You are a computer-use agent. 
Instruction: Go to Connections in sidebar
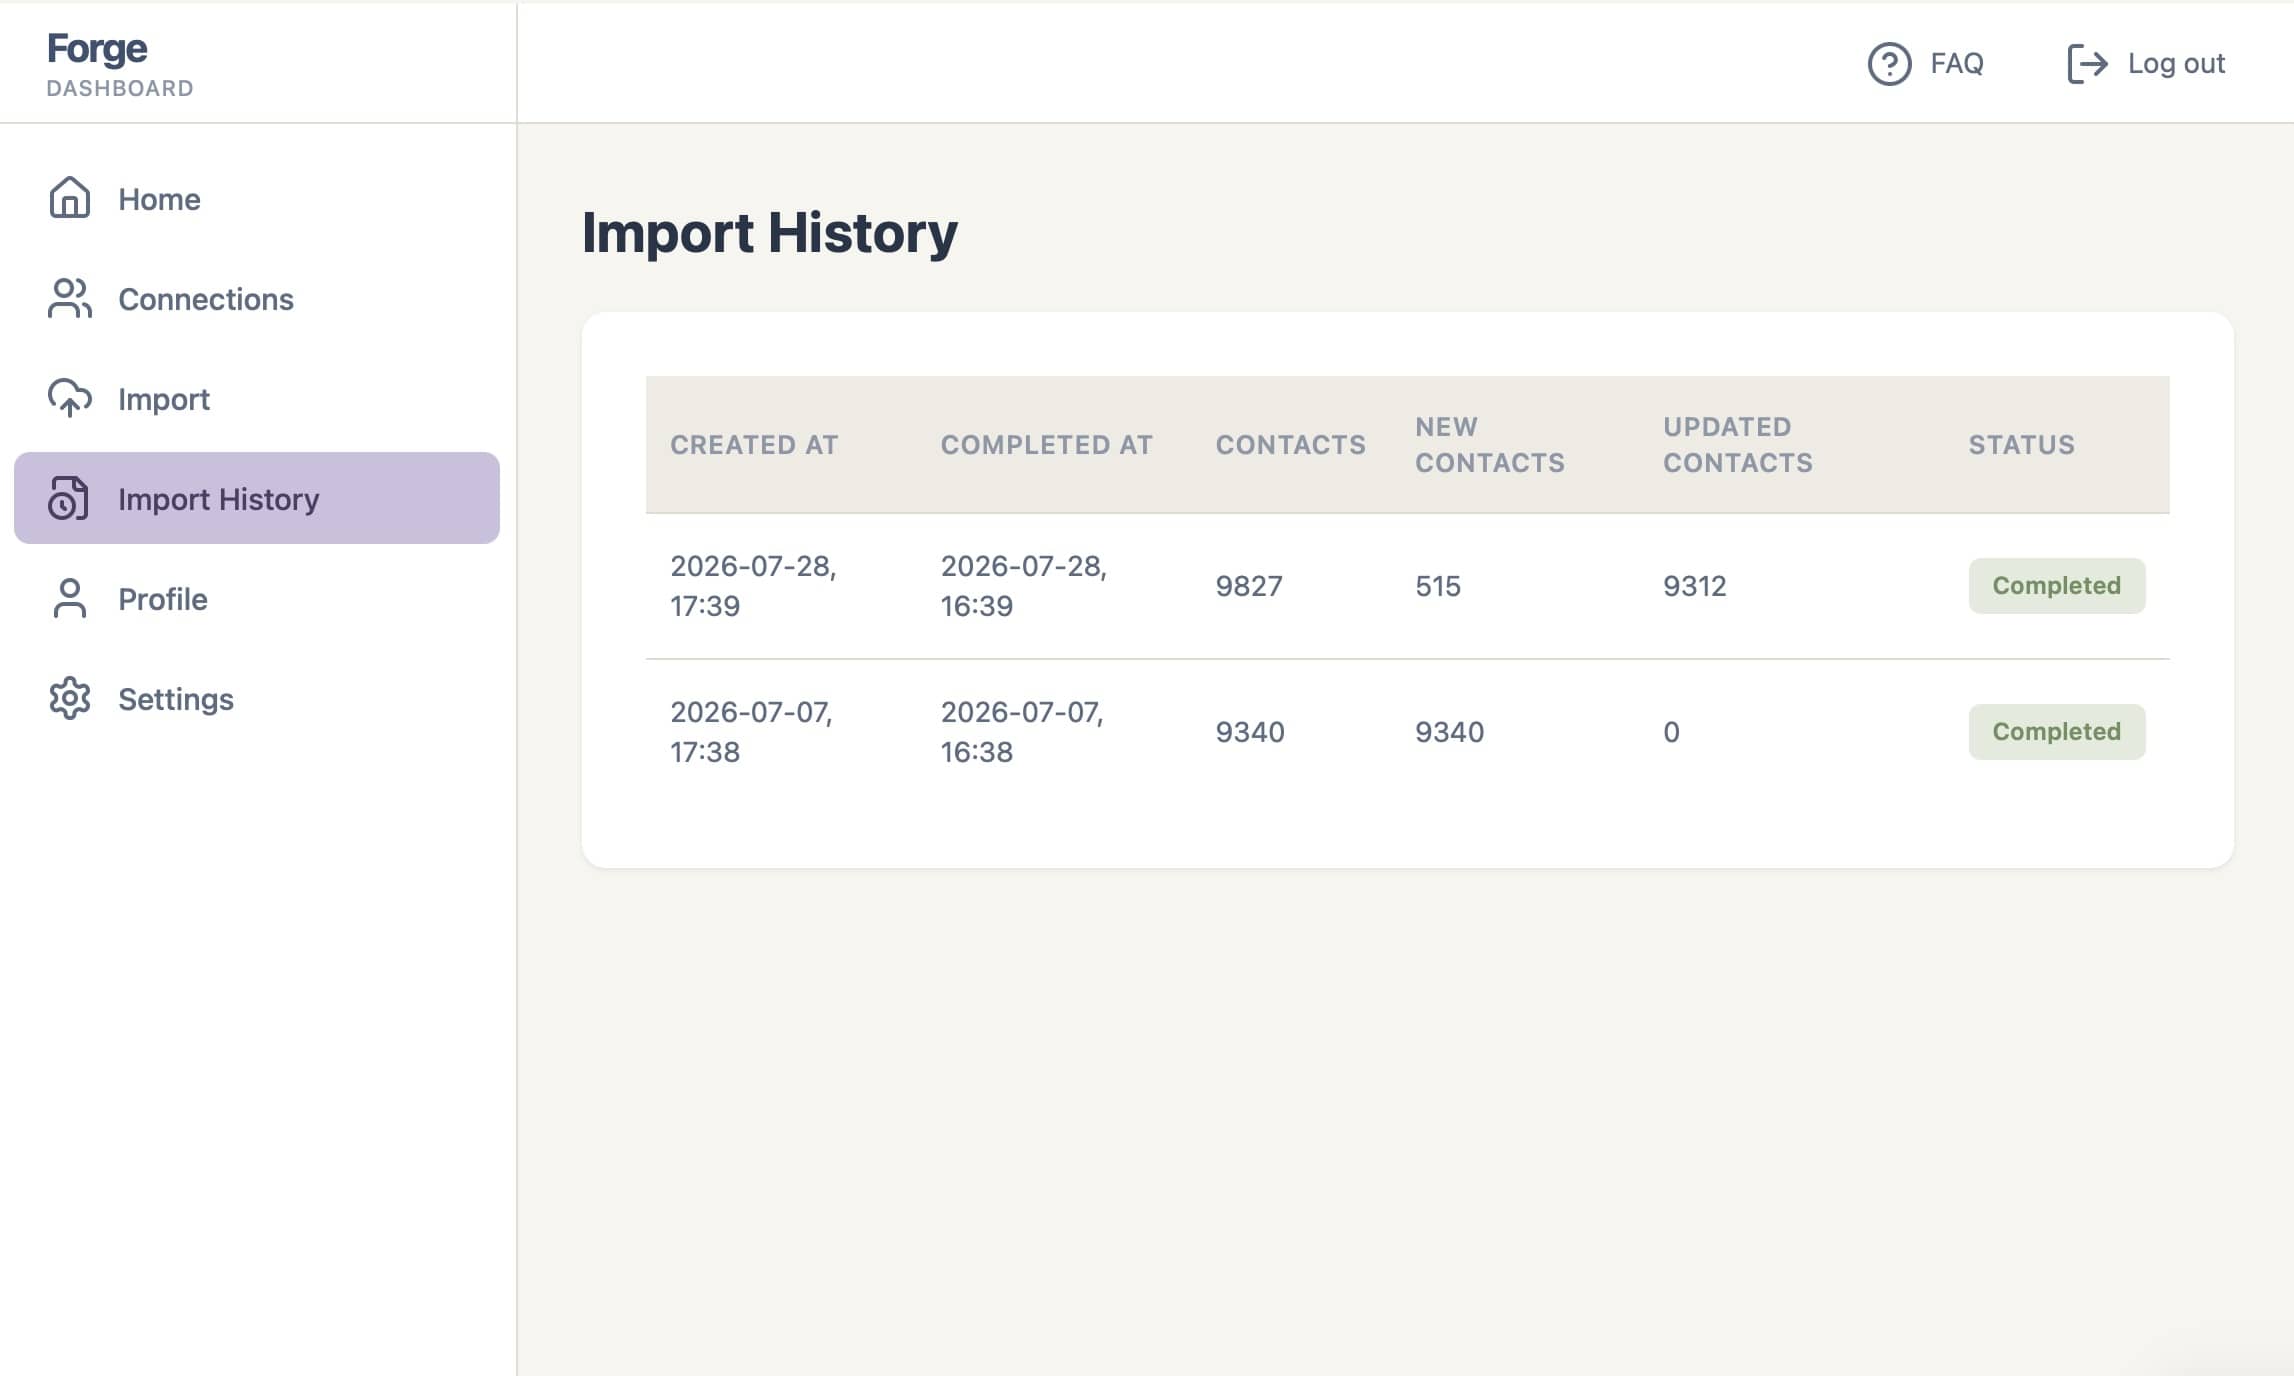tap(257, 298)
